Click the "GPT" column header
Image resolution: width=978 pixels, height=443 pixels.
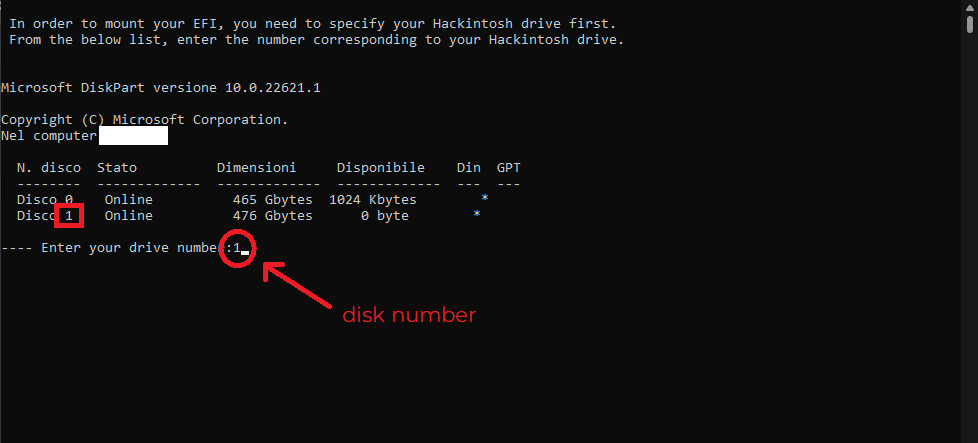point(508,167)
